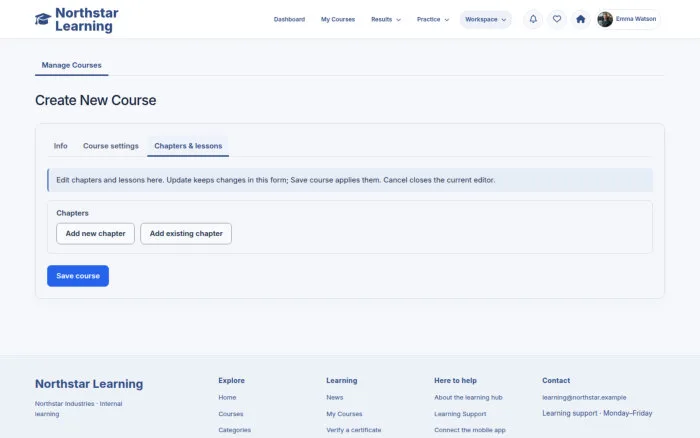
Task: Go to the home icon
Action: click(580, 19)
